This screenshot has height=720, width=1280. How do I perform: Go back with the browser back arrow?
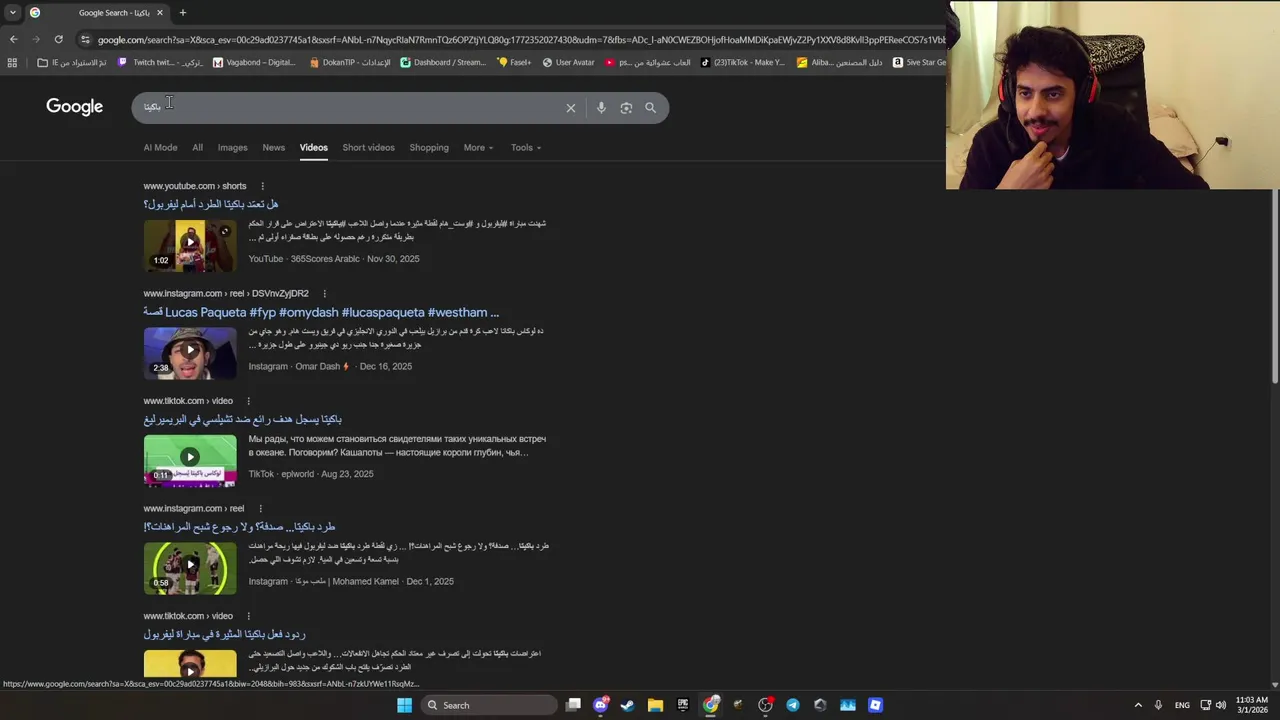click(x=13, y=39)
